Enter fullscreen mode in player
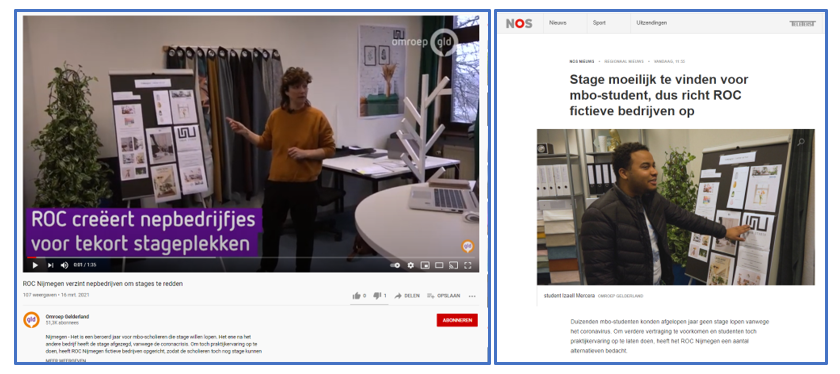The image size is (840, 374). tap(468, 265)
